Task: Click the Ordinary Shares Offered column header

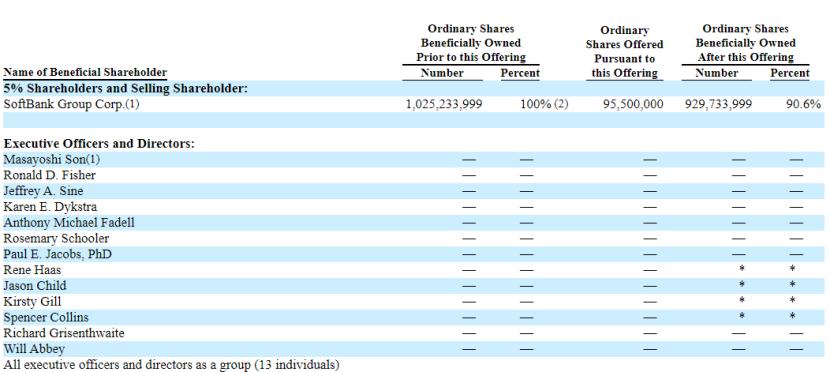Action: click(625, 52)
